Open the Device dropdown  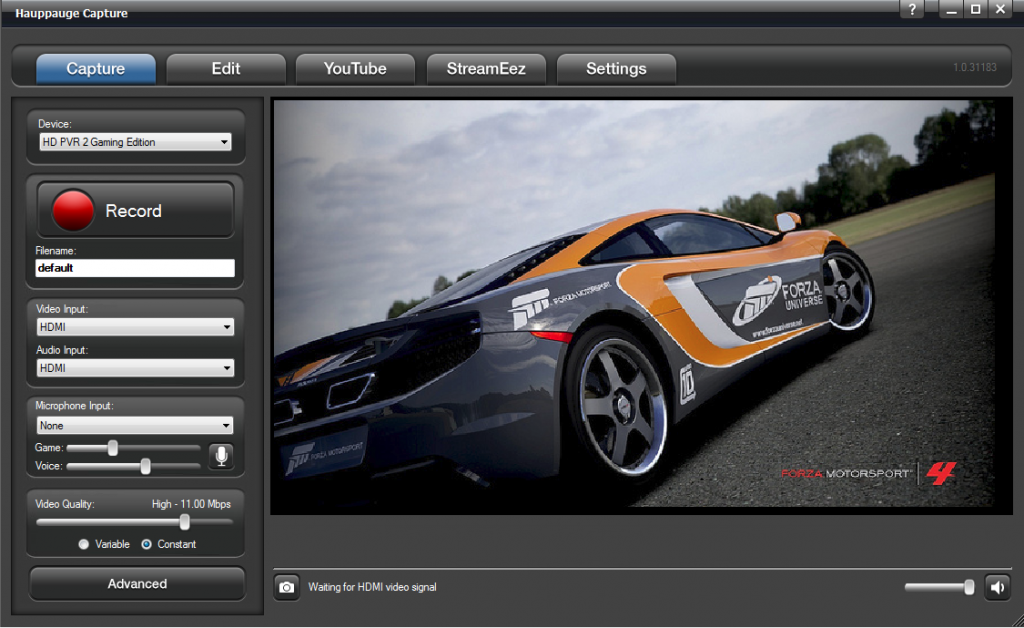[x=135, y=142]
